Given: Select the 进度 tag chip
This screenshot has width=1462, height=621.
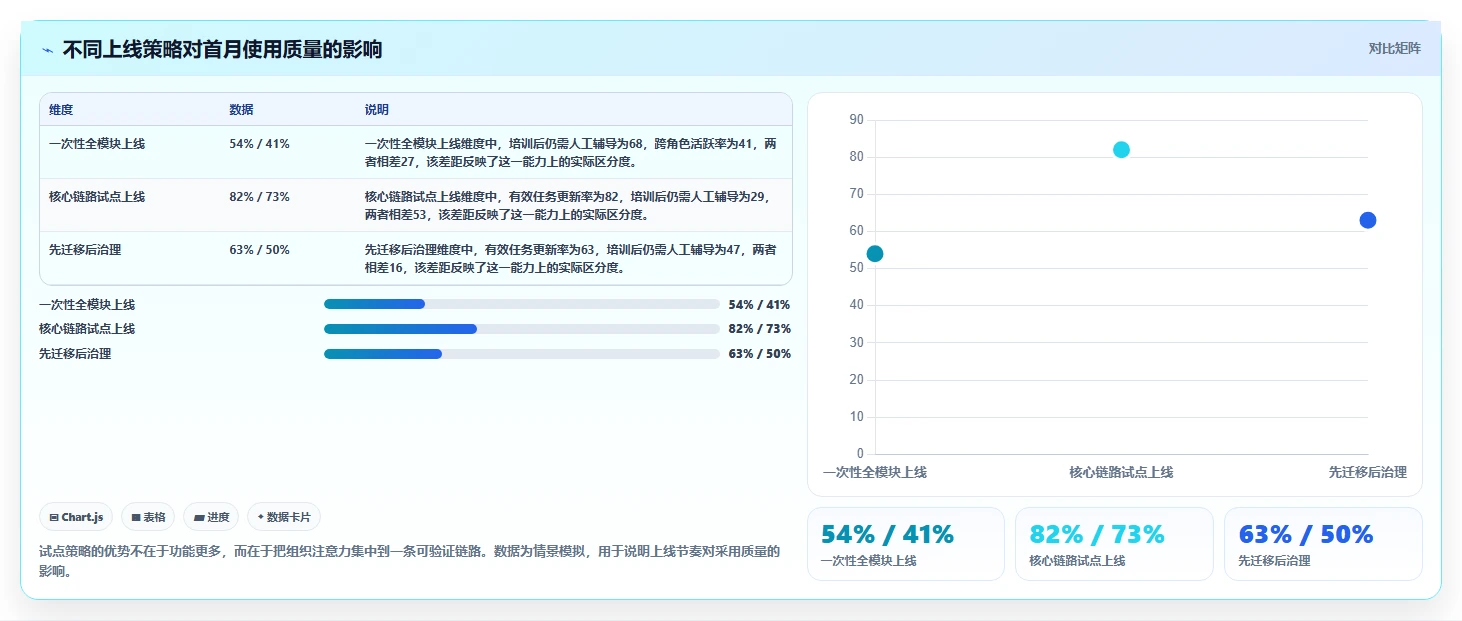Looking at the screenshot, I should (x=211, y=517).
